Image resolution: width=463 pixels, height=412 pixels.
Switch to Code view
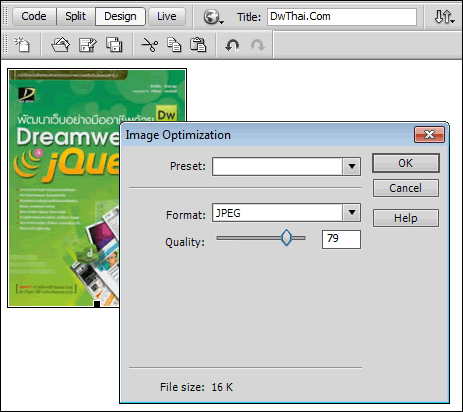point(34,16)
